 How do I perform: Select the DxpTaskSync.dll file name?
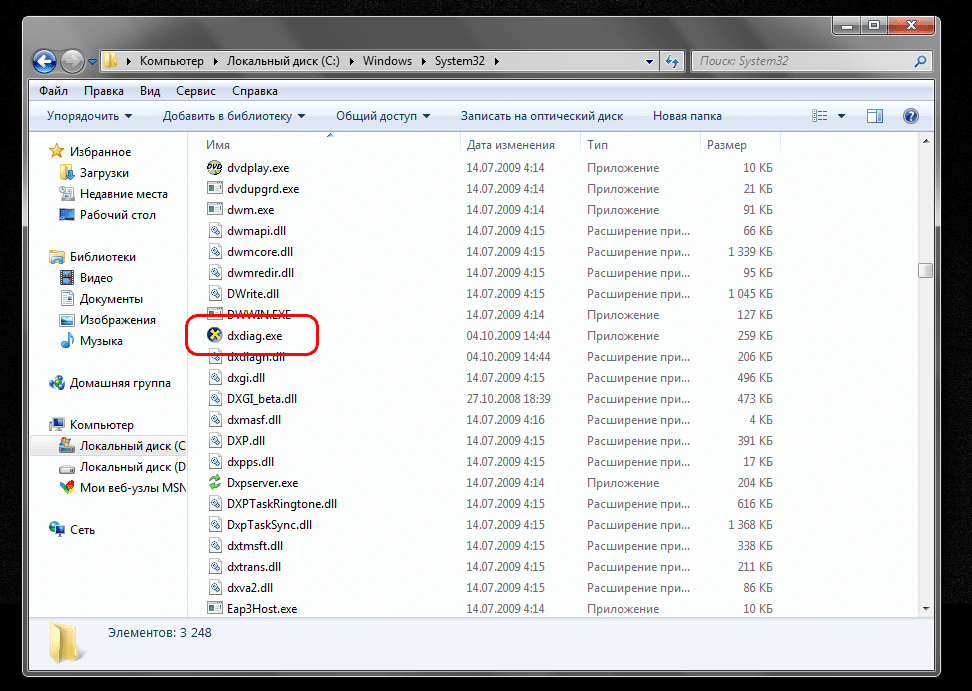pyautogui.click(x=269, y=525)
